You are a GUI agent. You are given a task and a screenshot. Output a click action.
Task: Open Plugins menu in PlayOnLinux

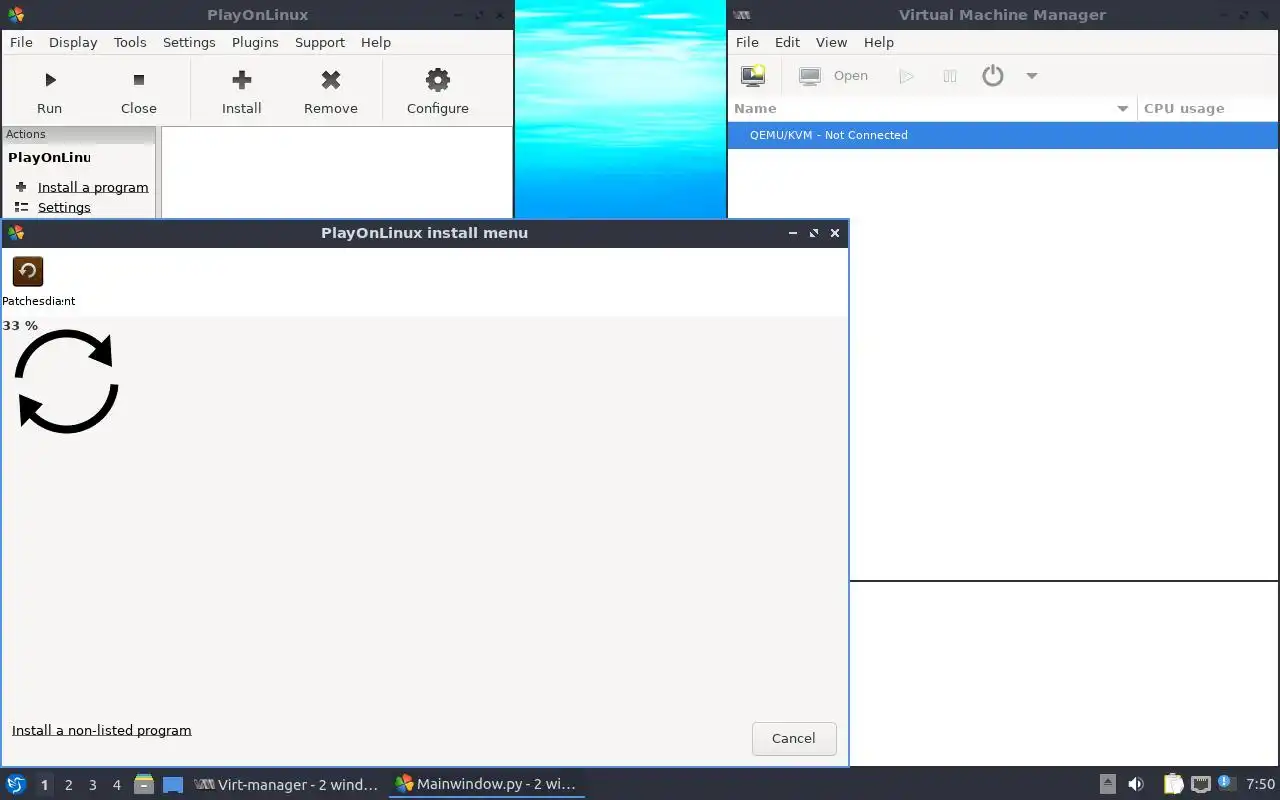pyautogui.click(x=255, y=42)
